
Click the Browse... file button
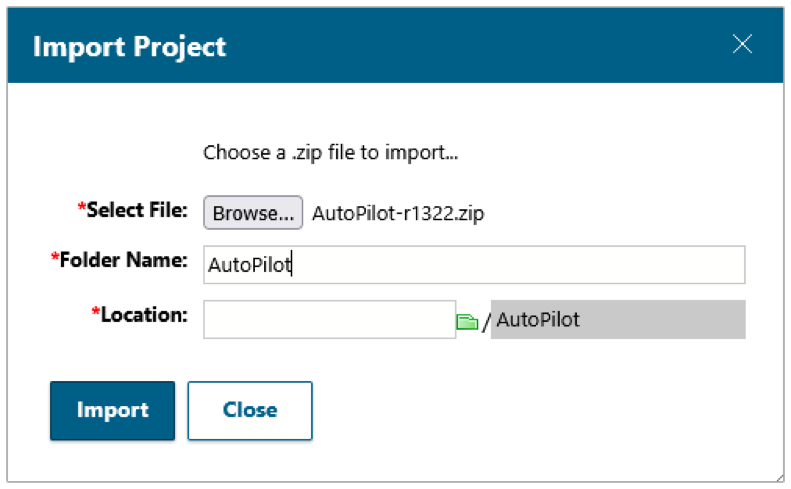coord(253,213)
